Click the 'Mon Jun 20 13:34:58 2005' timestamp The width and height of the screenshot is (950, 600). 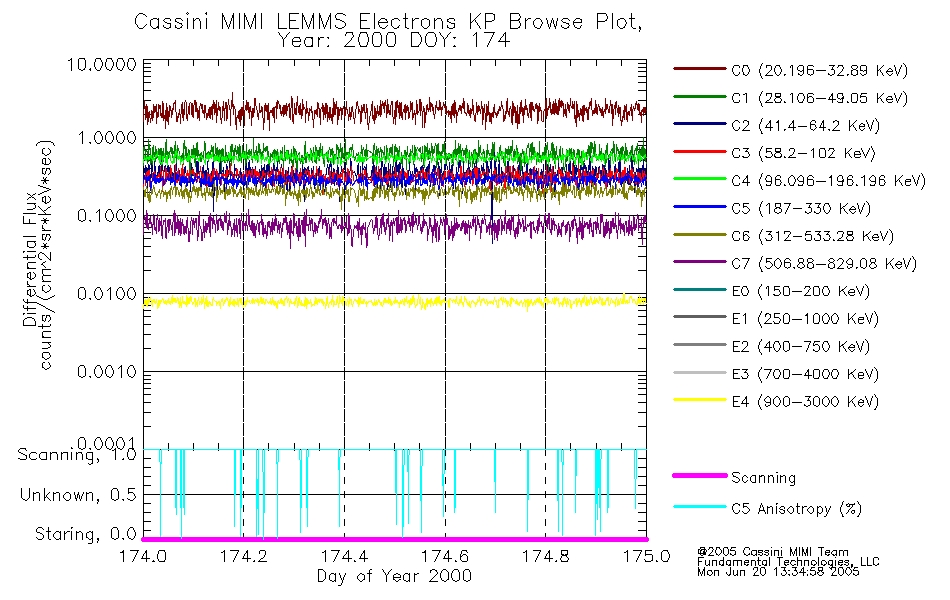click(778, 572)
